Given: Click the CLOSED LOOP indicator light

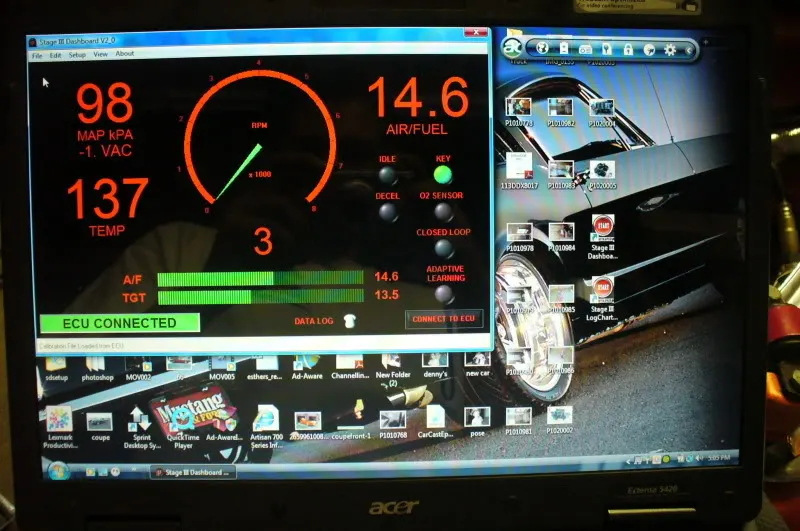Looking at the screenshot, I should [443, 248].
